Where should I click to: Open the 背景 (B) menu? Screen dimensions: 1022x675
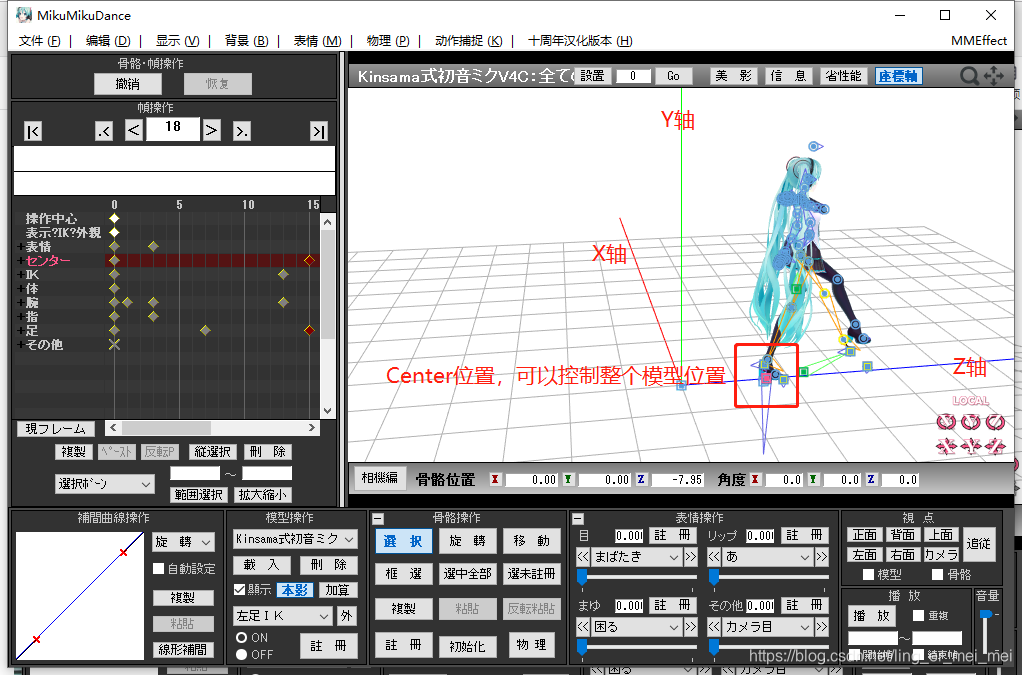(246, 40)
